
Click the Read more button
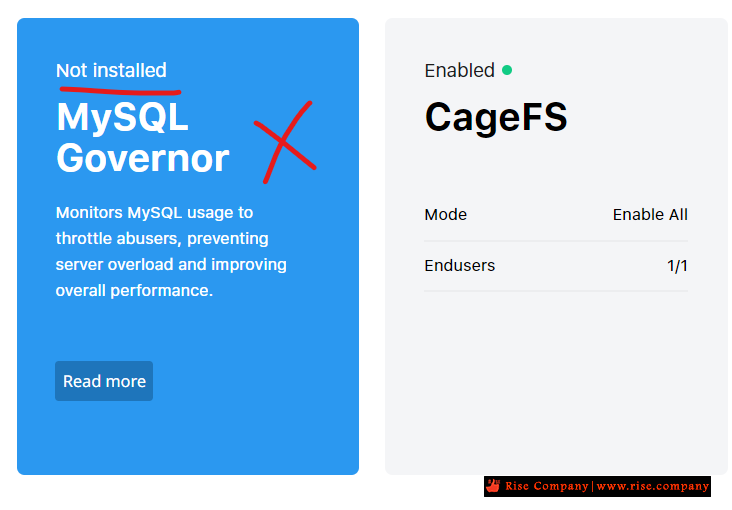(x=104, y=381)
